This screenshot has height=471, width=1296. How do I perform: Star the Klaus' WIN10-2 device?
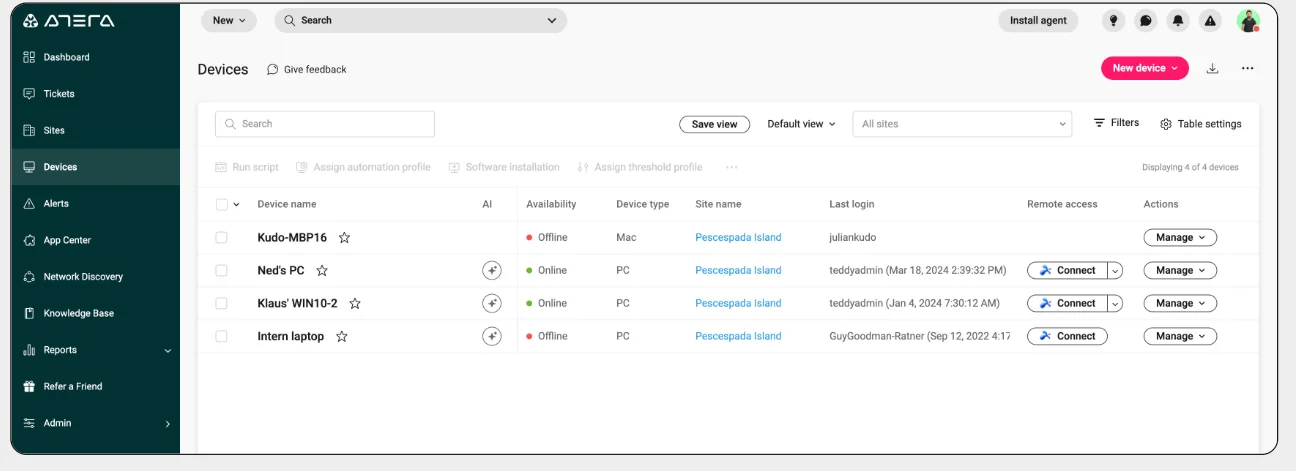click(x=355, y=304)
